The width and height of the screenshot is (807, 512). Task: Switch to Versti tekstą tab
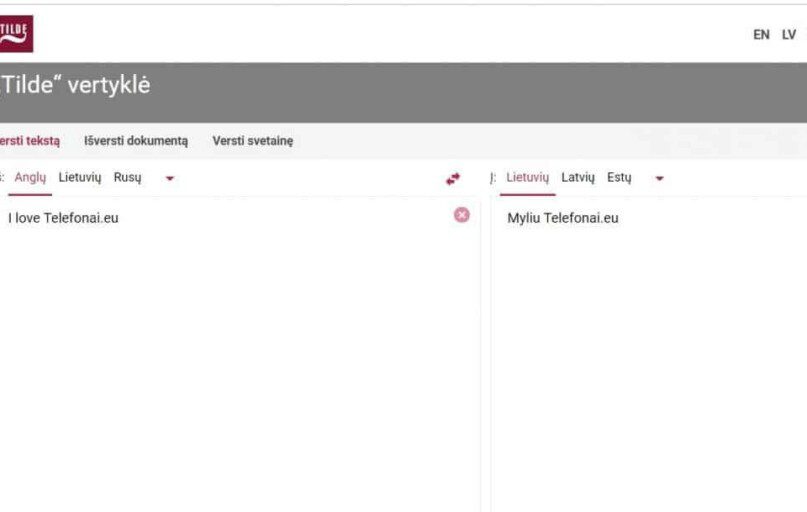click(29, 141)
